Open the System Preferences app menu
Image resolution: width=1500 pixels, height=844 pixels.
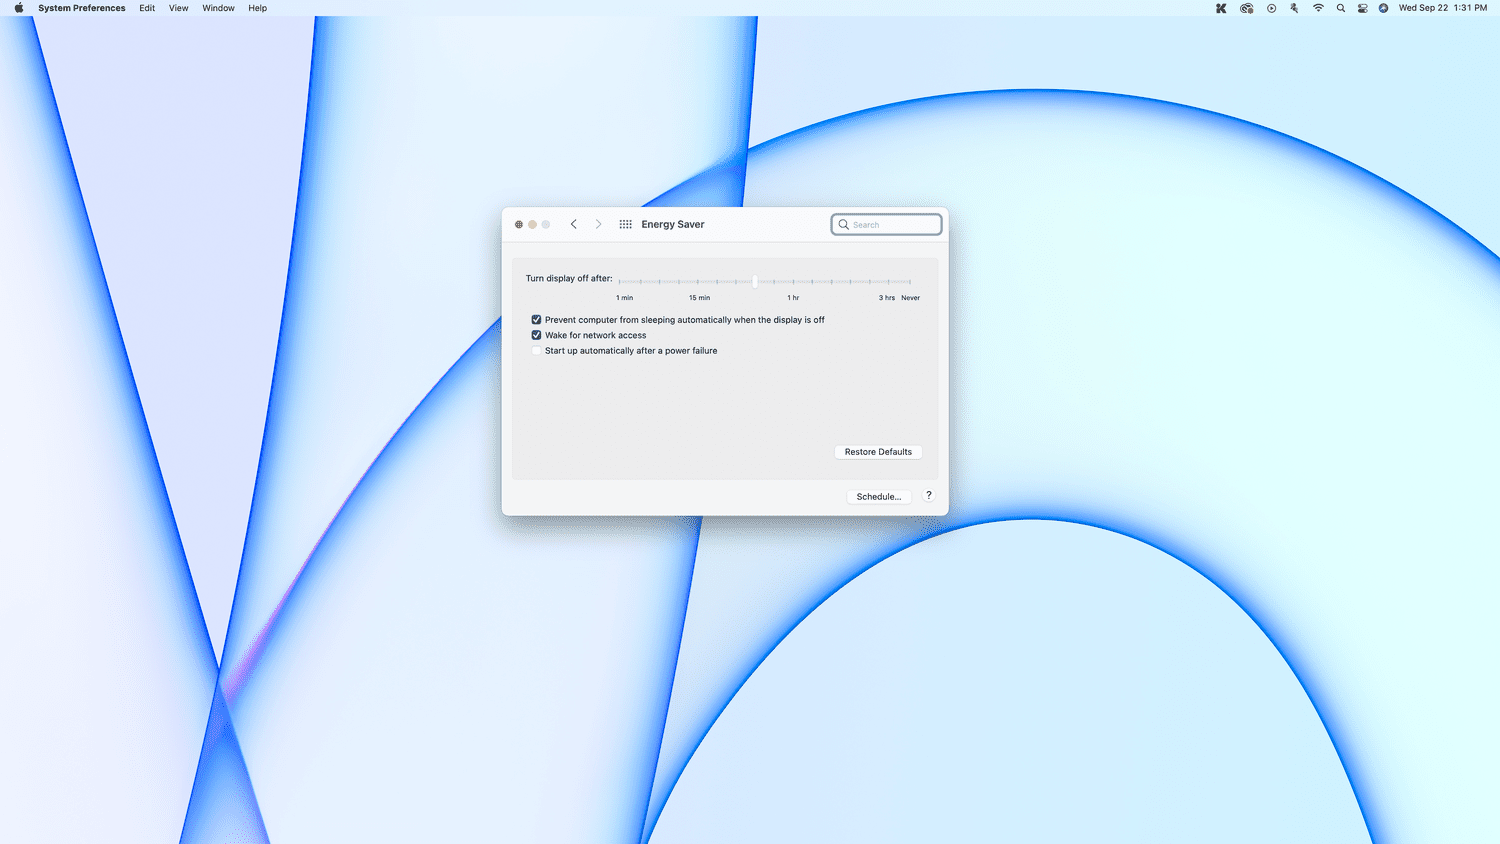tap(82, 8)
